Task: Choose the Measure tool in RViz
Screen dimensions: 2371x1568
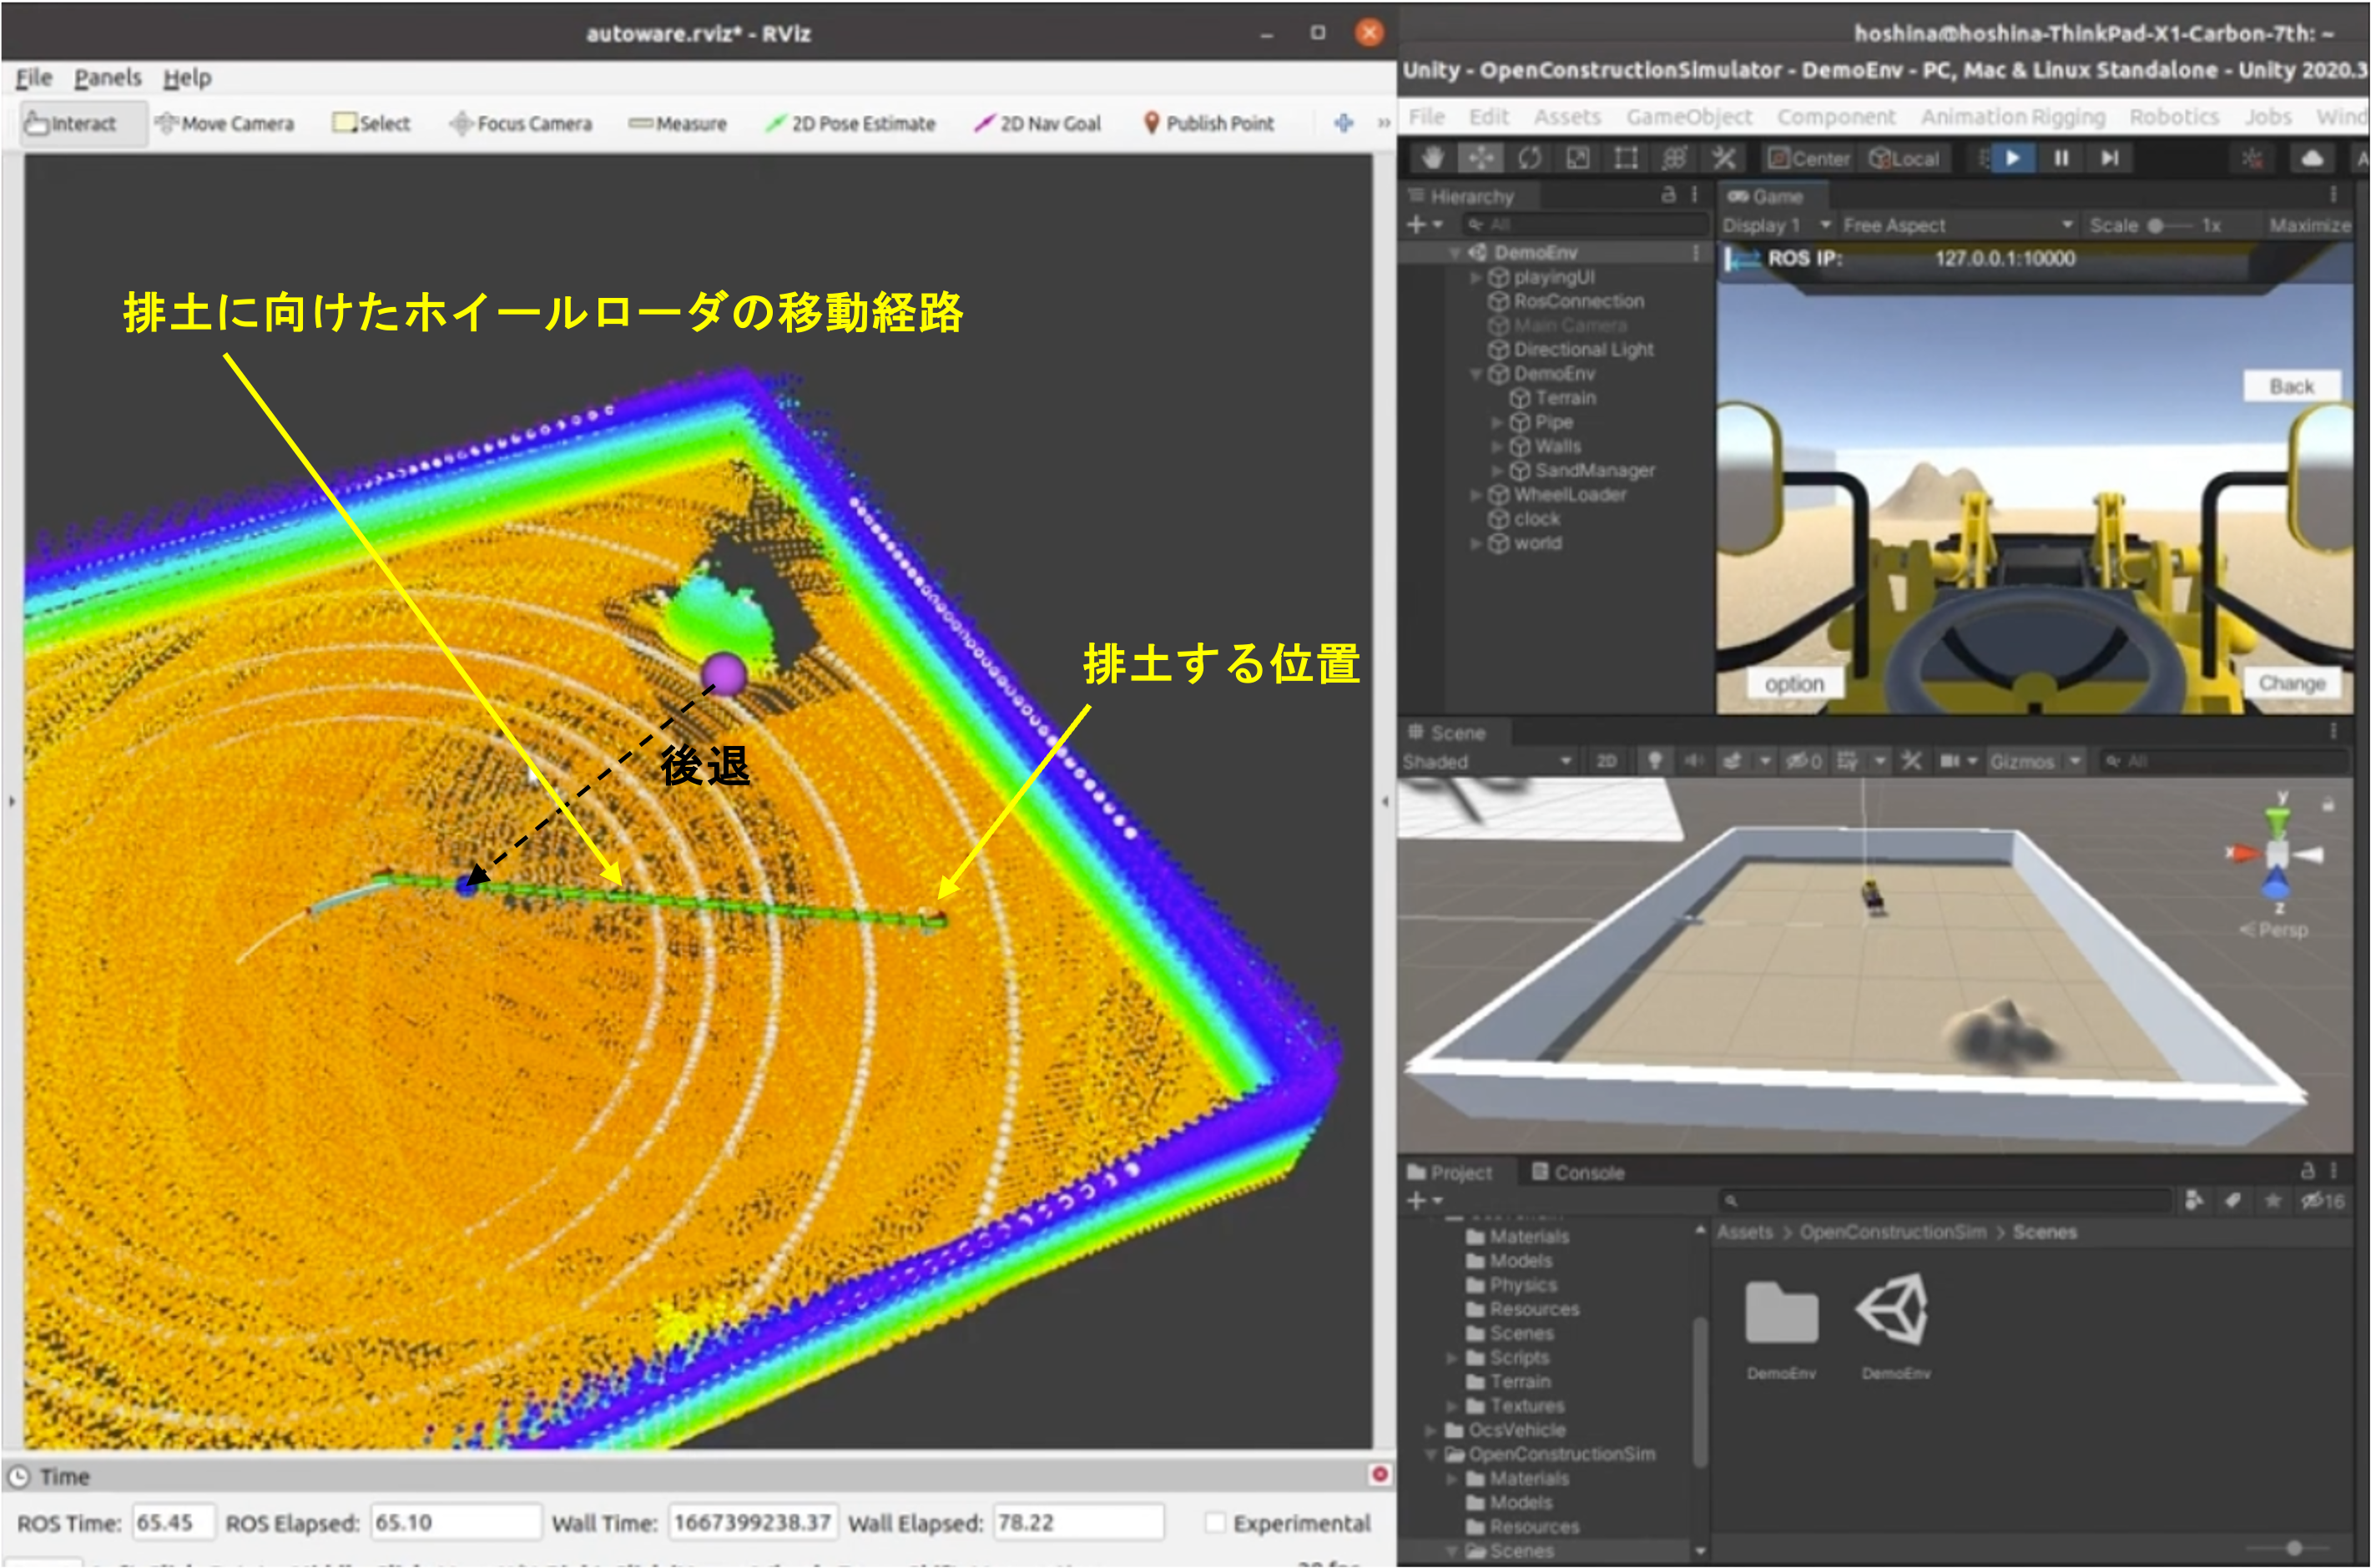Action: tap(678, 123)
